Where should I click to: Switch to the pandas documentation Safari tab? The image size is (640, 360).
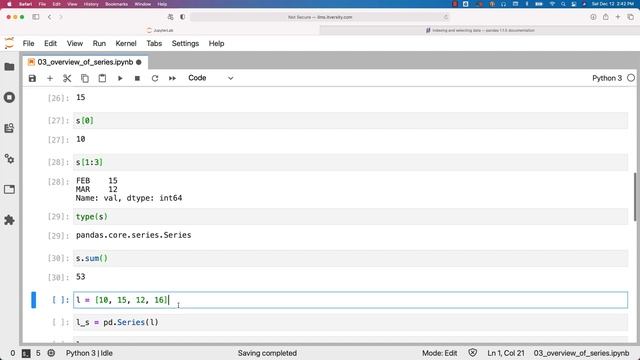(480, 30)
